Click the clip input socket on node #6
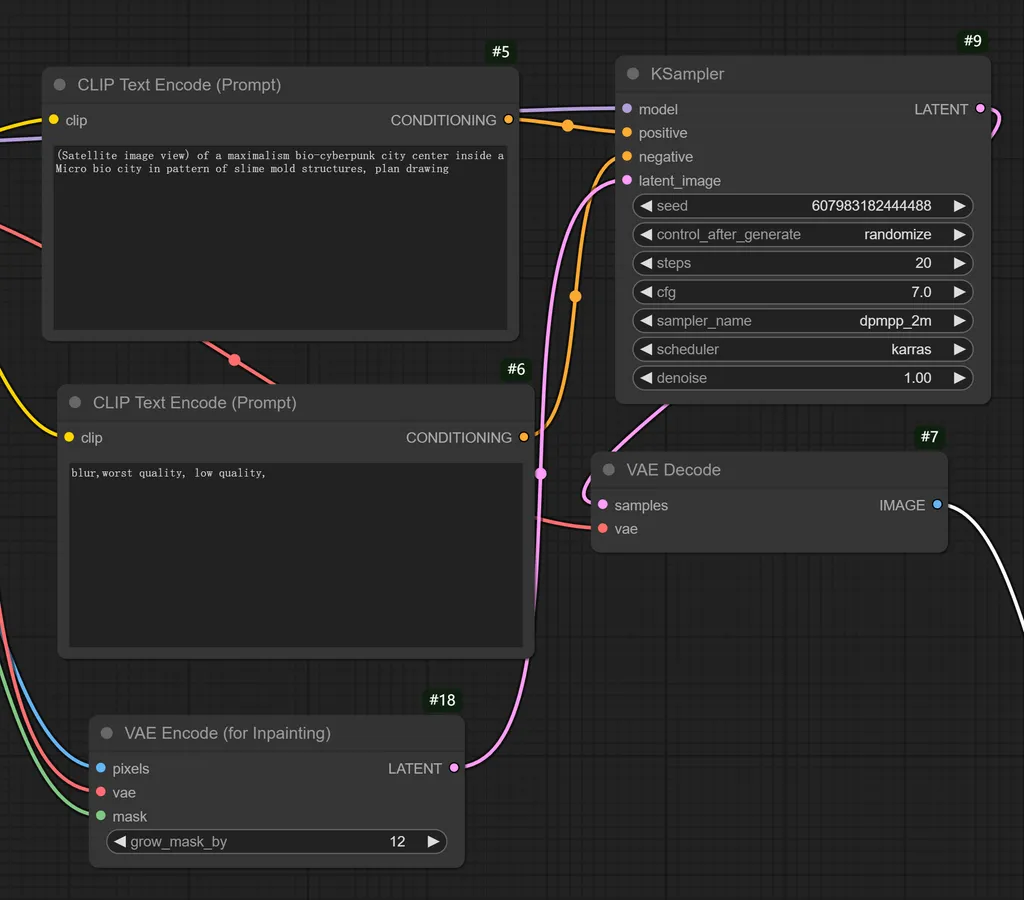The image size is (1024, 900). (x=69, y=437)
